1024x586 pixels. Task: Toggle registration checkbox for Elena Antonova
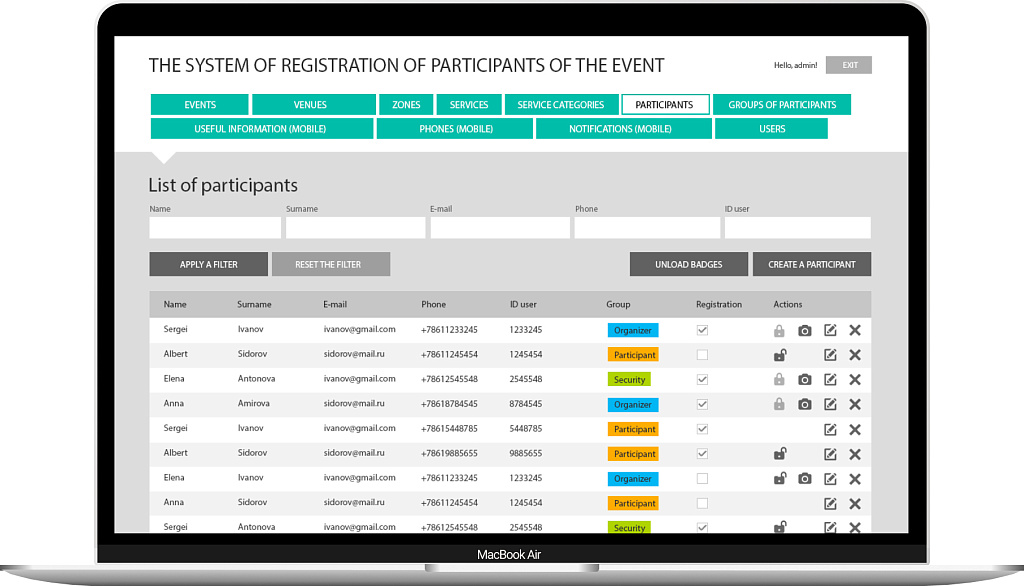tap(702, 380)
